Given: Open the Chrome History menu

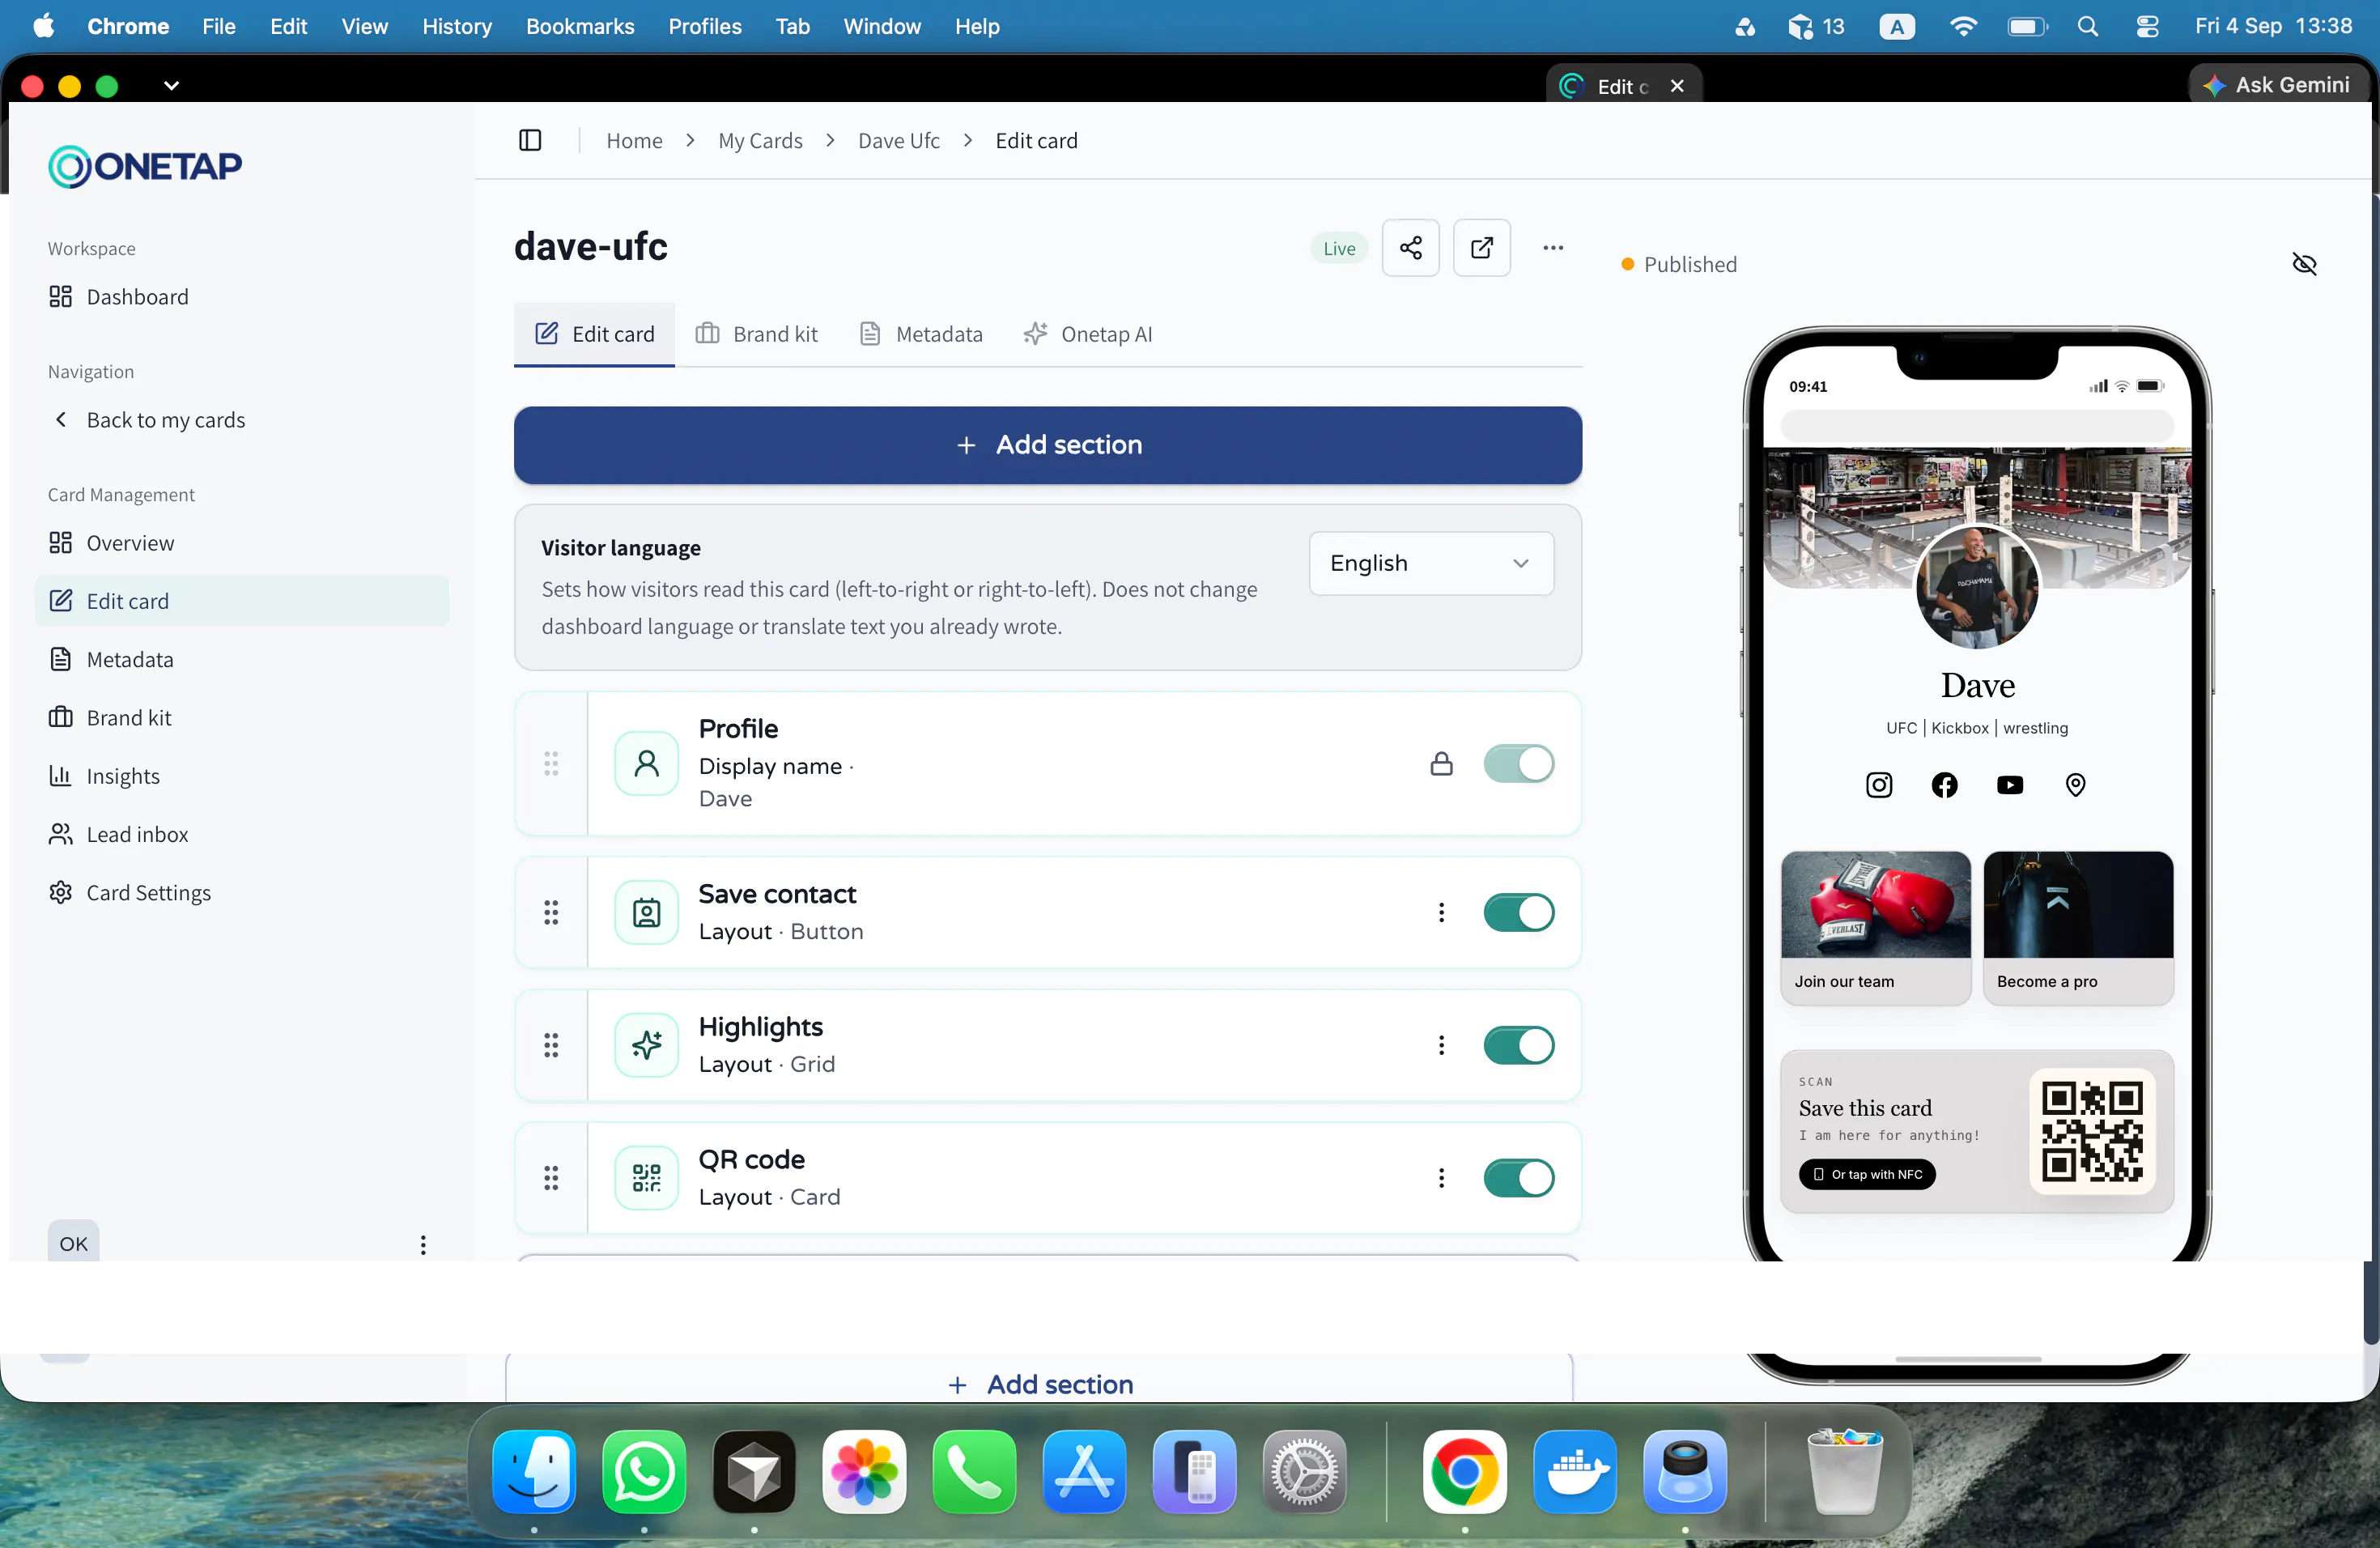Looking at the screenshot, I should pyautogui.click(x=456, y=26).
